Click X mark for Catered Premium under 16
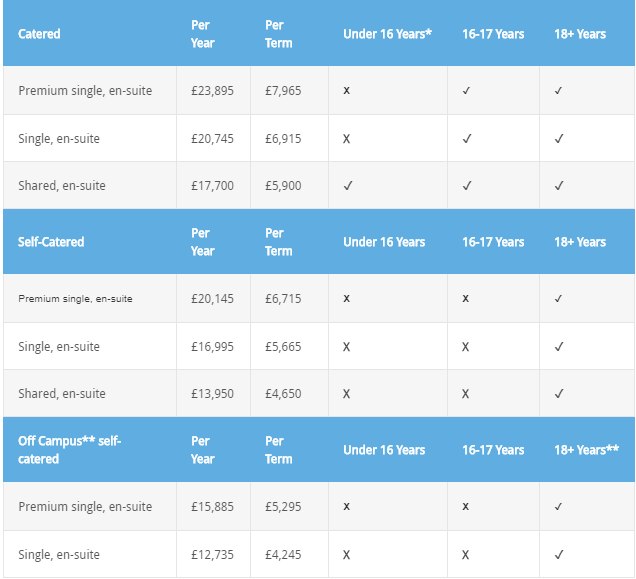The height and width of the screenshot is (579, 636). pyautogui.click(x=346, y=90)
